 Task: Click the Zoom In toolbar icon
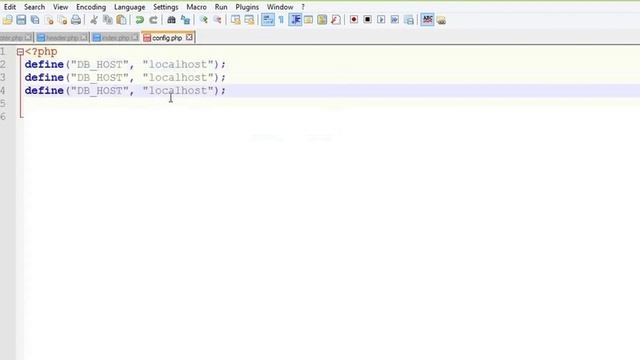coord(203,20)
